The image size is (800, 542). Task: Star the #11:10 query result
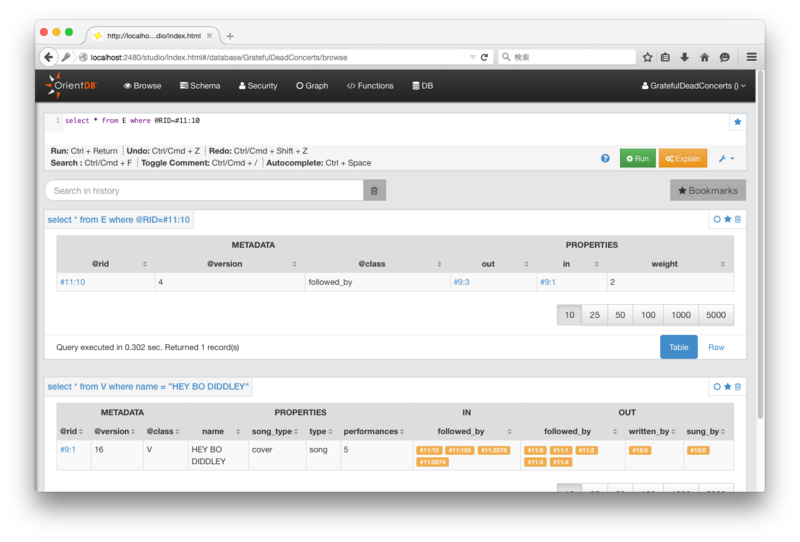[x=728, y=219]
